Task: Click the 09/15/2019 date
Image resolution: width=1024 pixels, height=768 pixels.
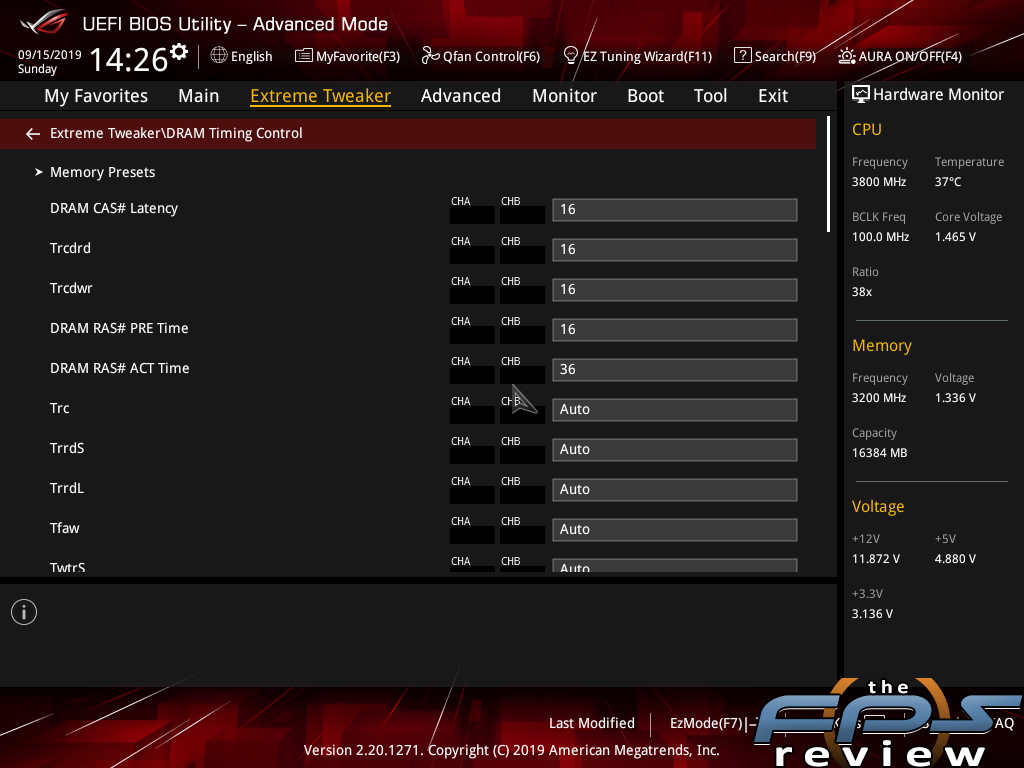Action: 50,55
